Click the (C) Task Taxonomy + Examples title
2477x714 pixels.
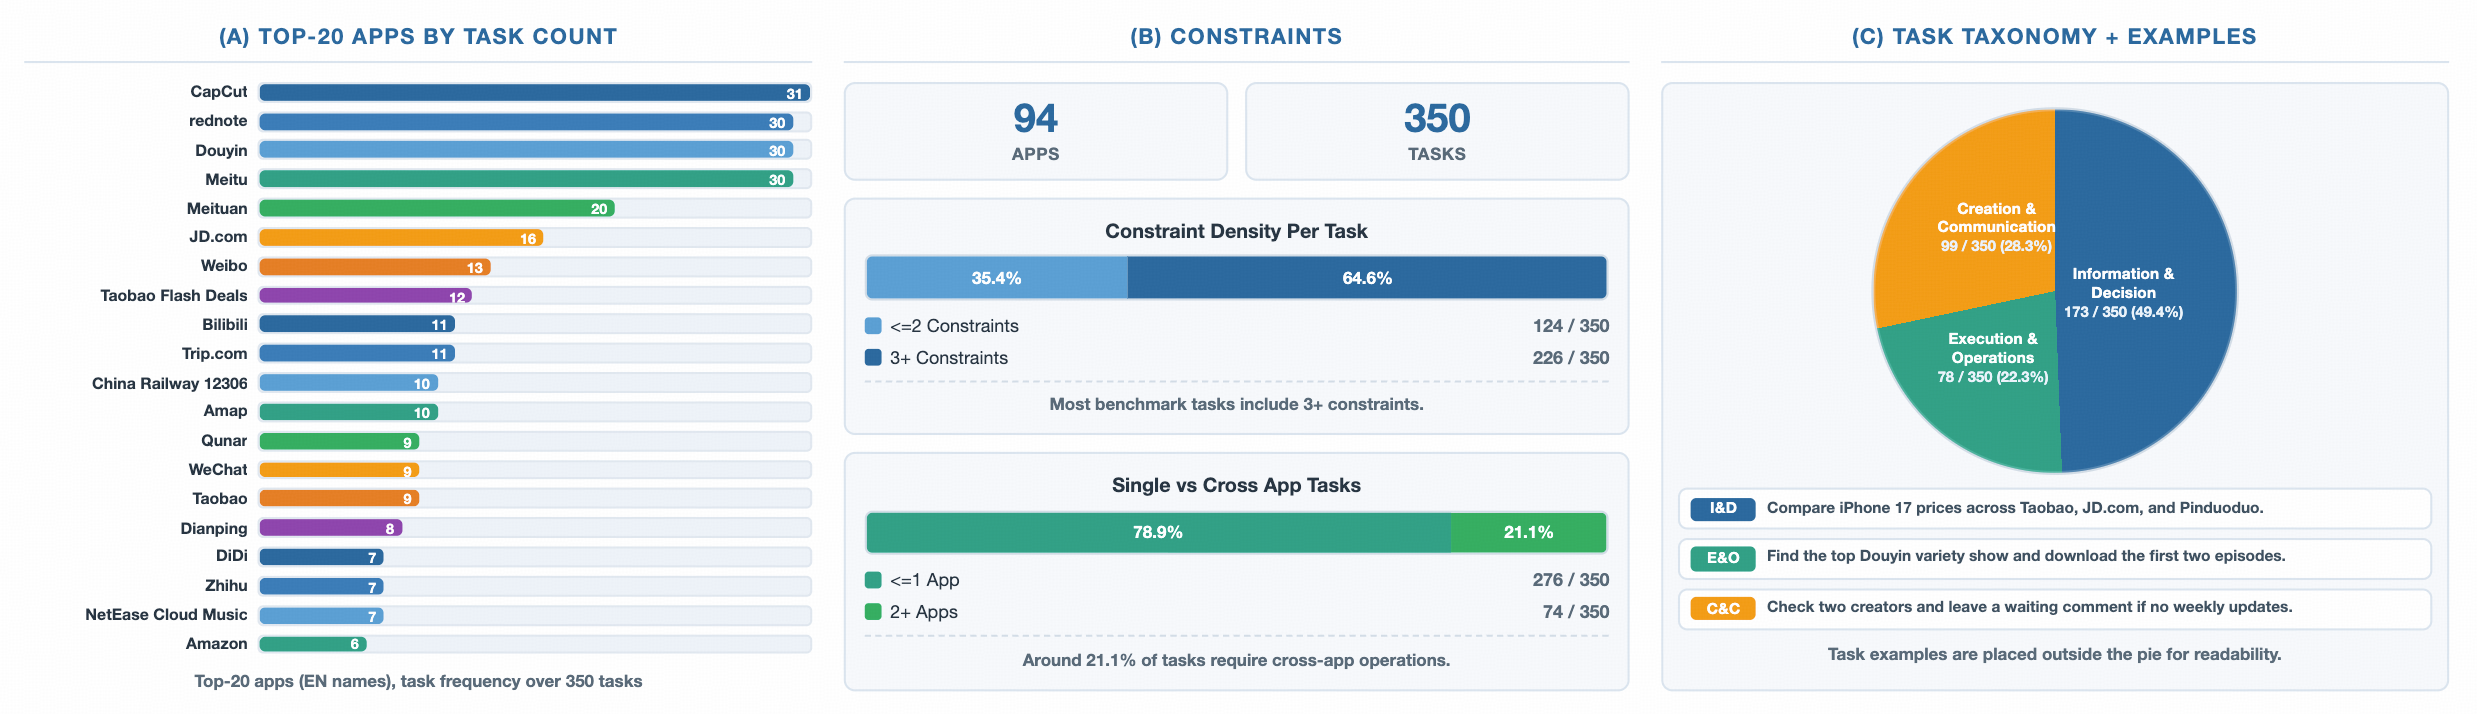pyautogui.click(x=2054, y=37)
